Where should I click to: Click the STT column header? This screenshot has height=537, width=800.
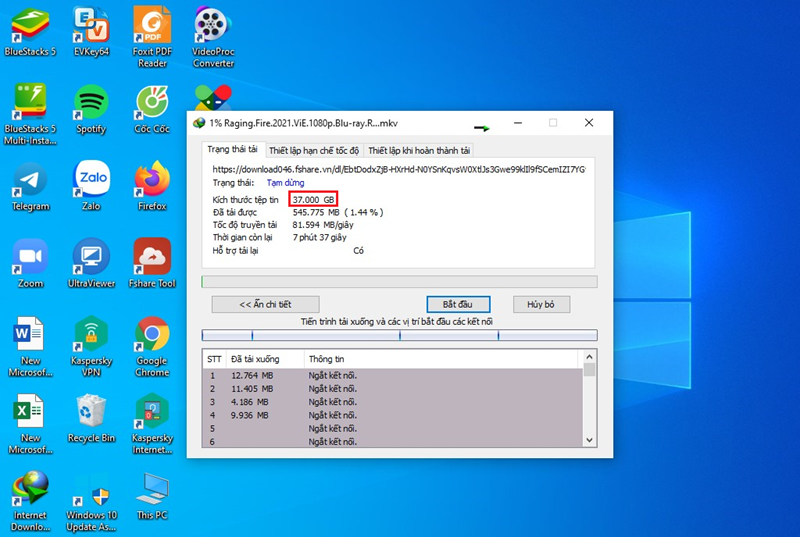click(214, 359)
